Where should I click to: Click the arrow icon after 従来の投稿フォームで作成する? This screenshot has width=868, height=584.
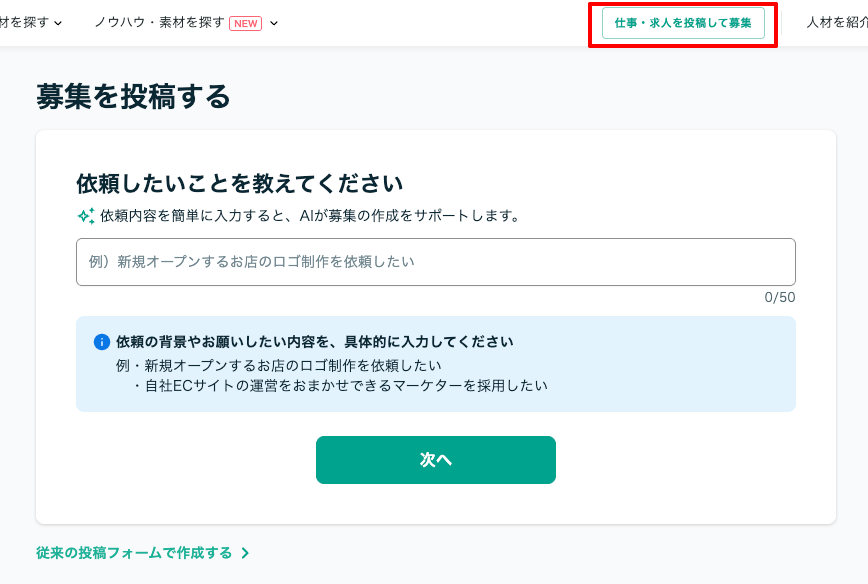tap(245, 553)
